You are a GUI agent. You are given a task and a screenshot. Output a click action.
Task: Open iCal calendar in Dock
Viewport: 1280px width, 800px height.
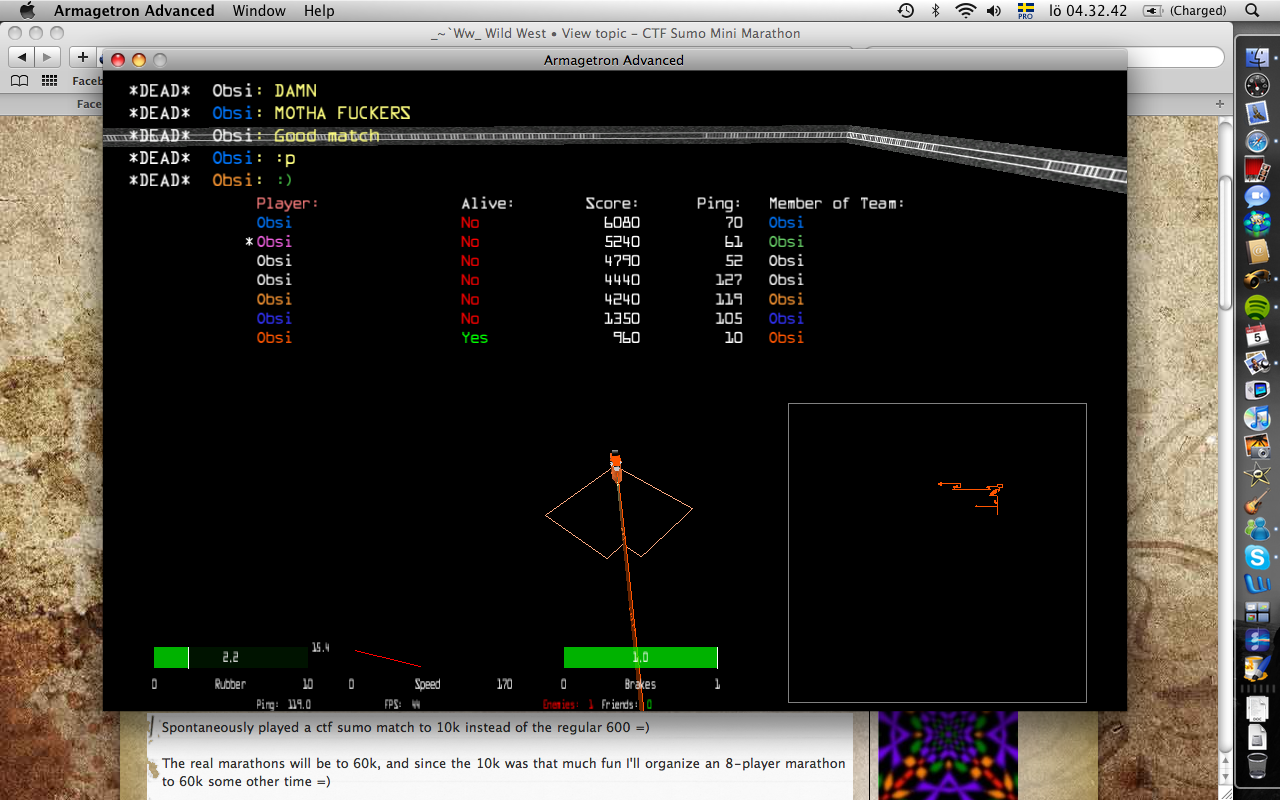click(x=1257, y=334)
